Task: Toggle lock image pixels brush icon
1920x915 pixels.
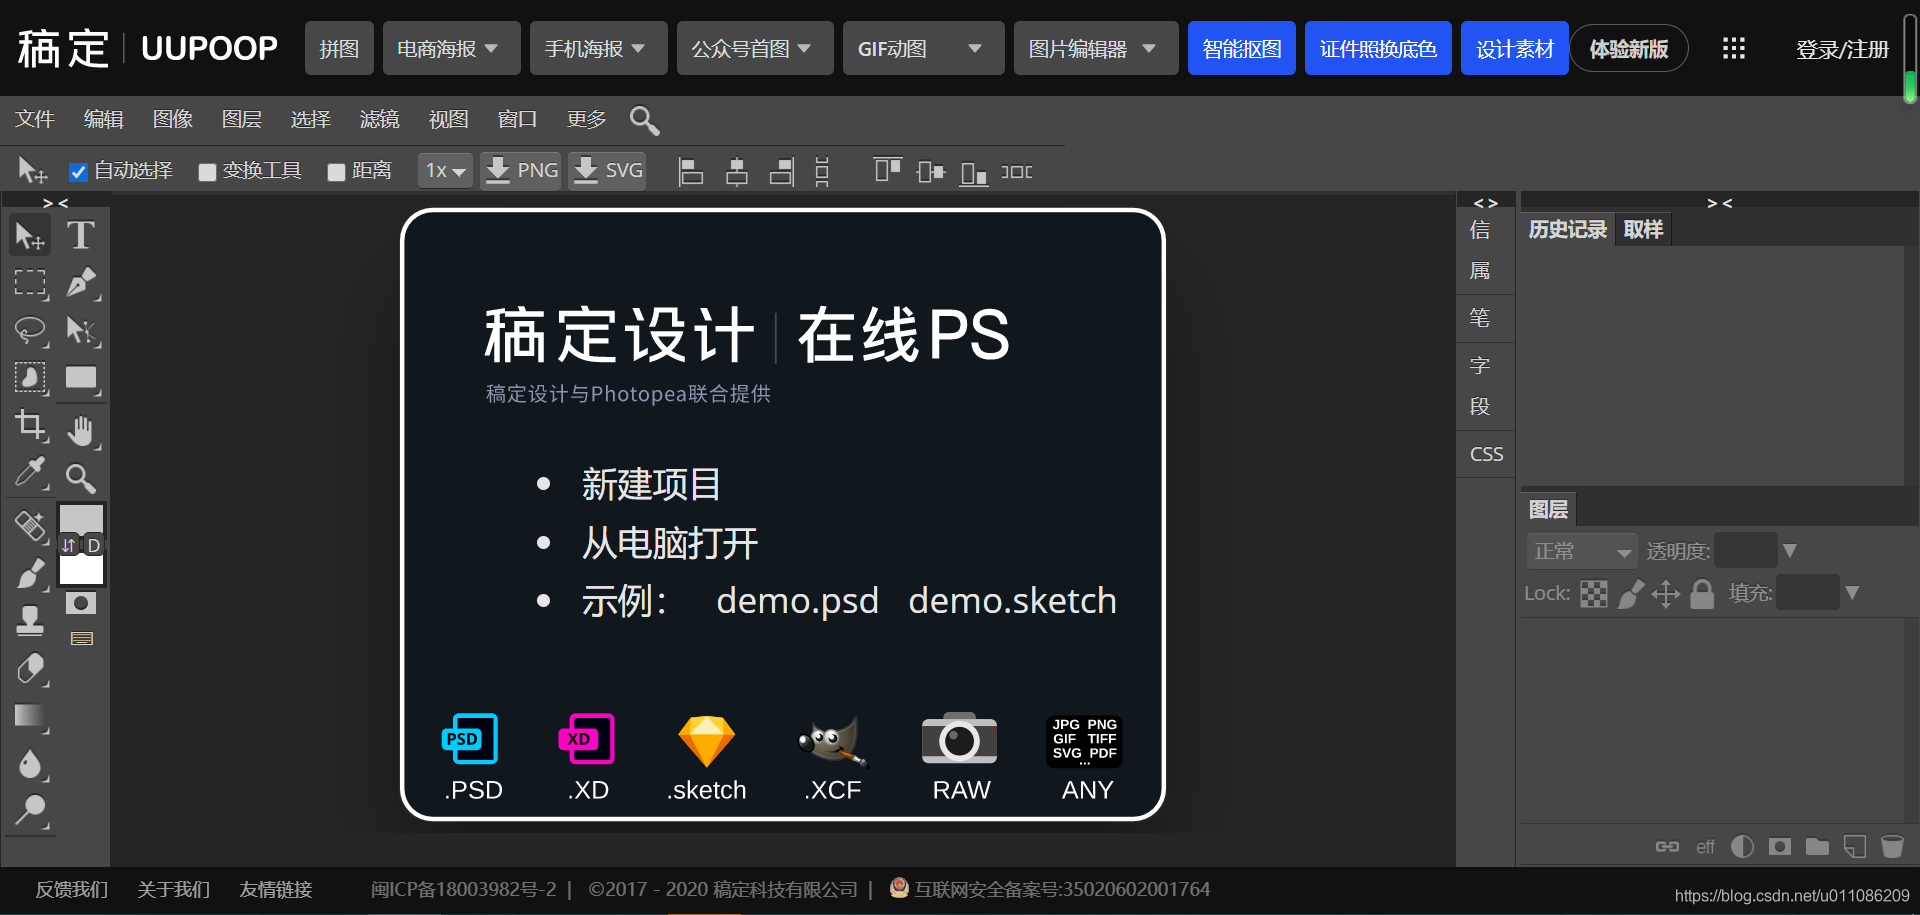Action: pyautogui.click(x=1631, y=594)
